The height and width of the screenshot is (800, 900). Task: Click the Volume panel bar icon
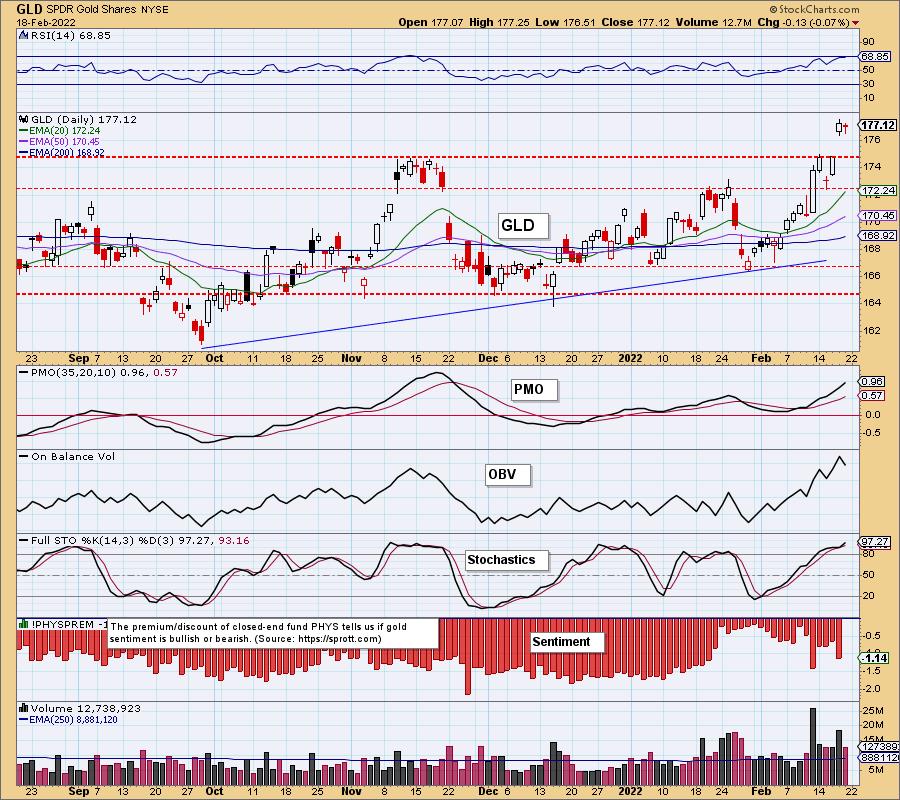[24, 708]
